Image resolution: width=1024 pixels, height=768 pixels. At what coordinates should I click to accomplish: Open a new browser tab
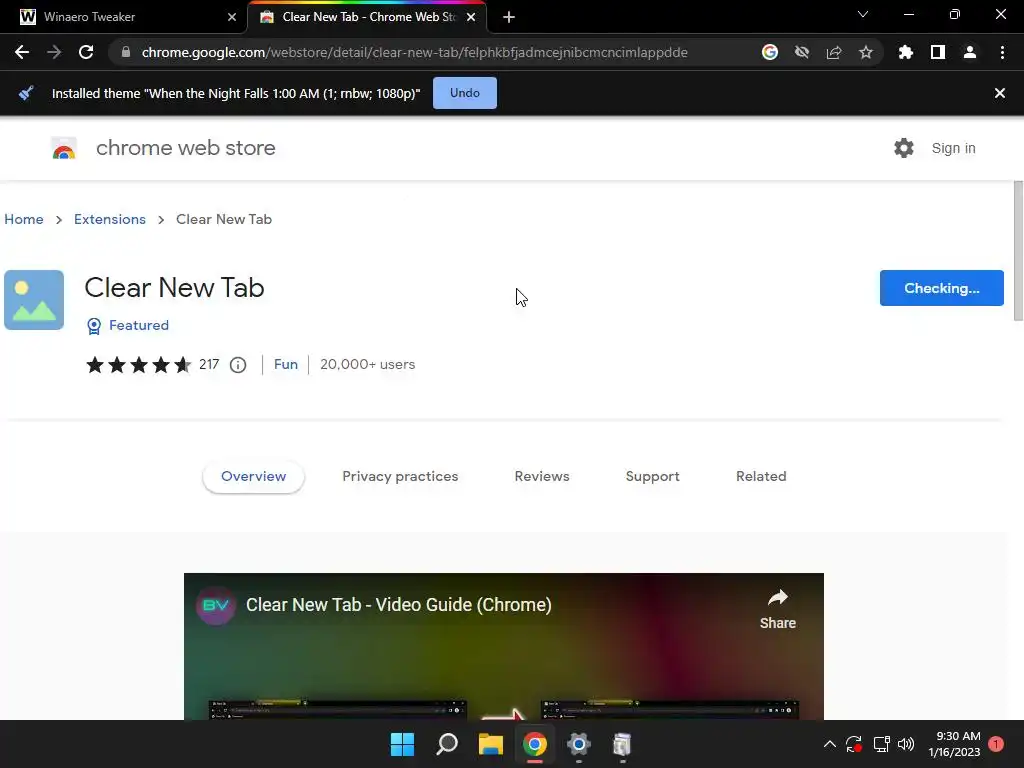pos(509,17)
